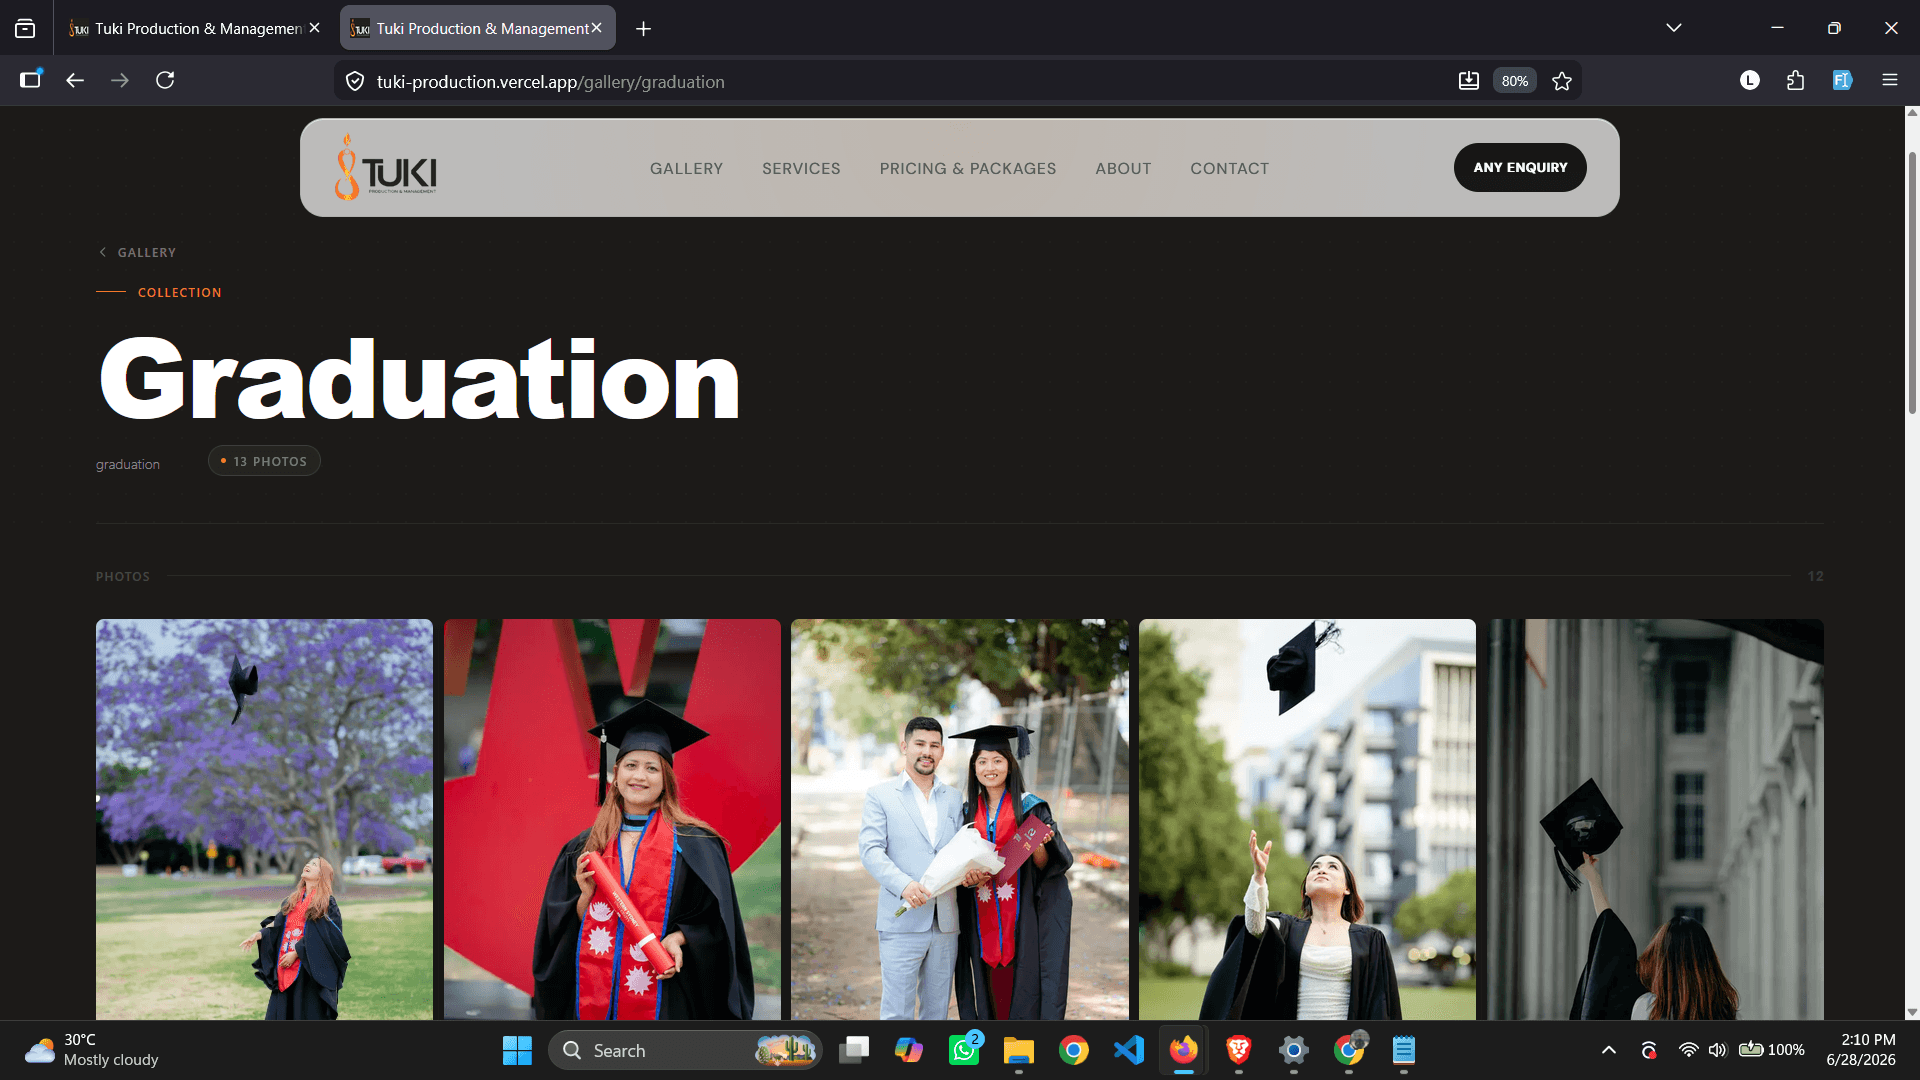Open the cap toss near building photo
Screen dimensions: 1920x1080
tap(1307, 819)
